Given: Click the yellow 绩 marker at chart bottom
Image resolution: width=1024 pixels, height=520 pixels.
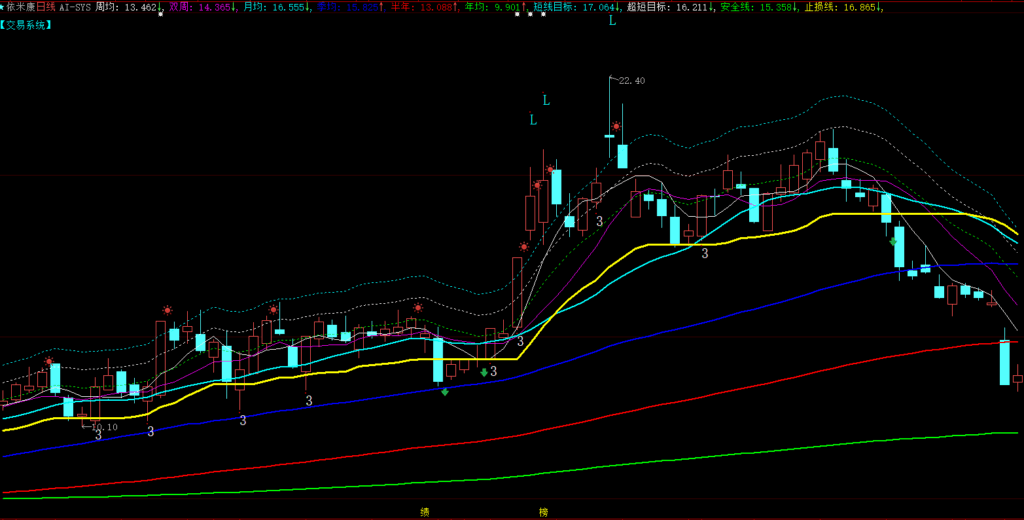Looking at the screenshot, I should point(424,512).
